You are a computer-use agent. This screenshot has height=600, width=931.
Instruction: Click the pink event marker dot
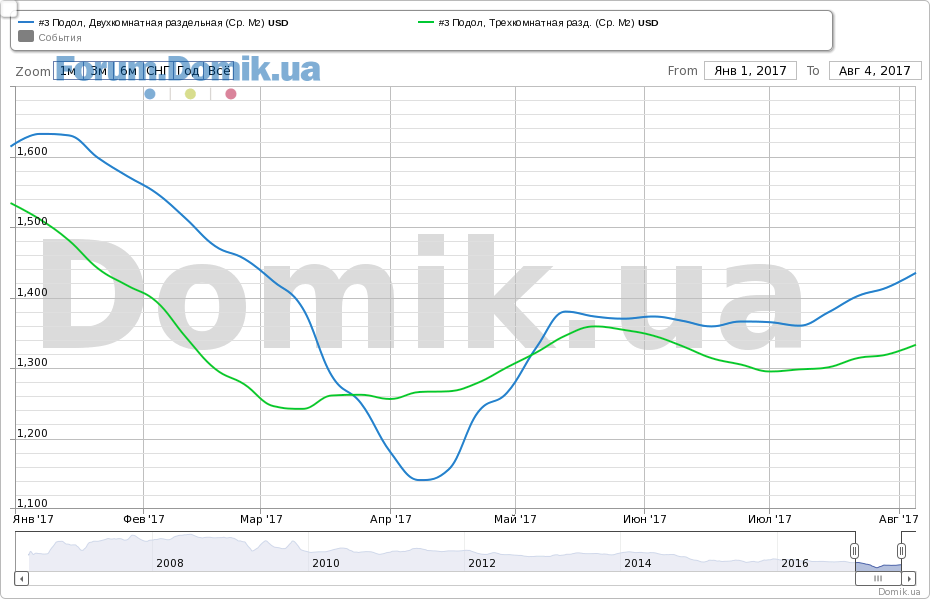231,94
